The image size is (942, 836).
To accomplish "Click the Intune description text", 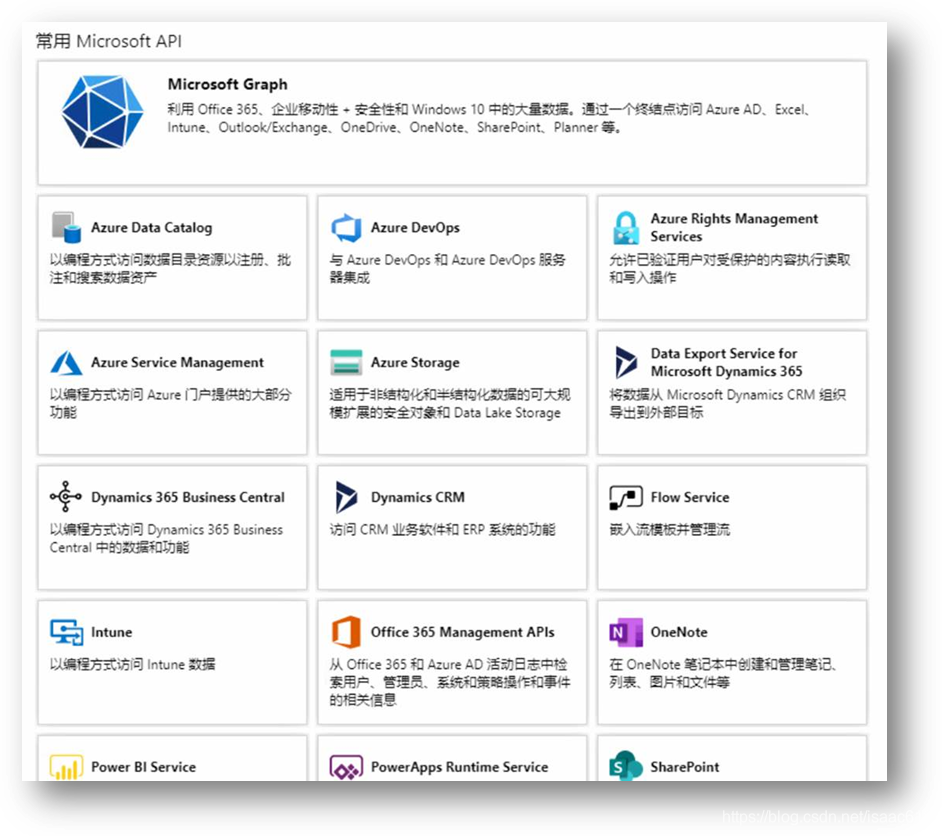I will coord(133,664).
